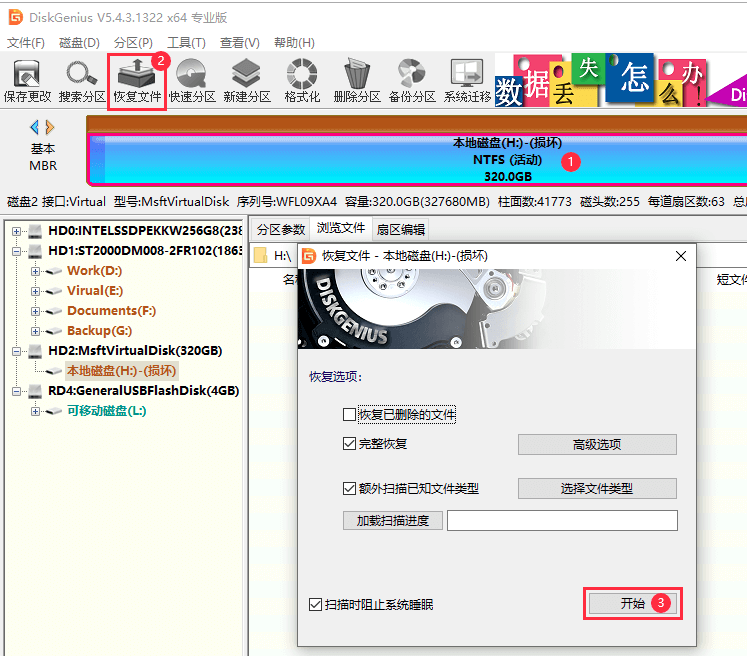
Task: Click the H:\ folder icon in path bar
Action: (x=261, y=255)
